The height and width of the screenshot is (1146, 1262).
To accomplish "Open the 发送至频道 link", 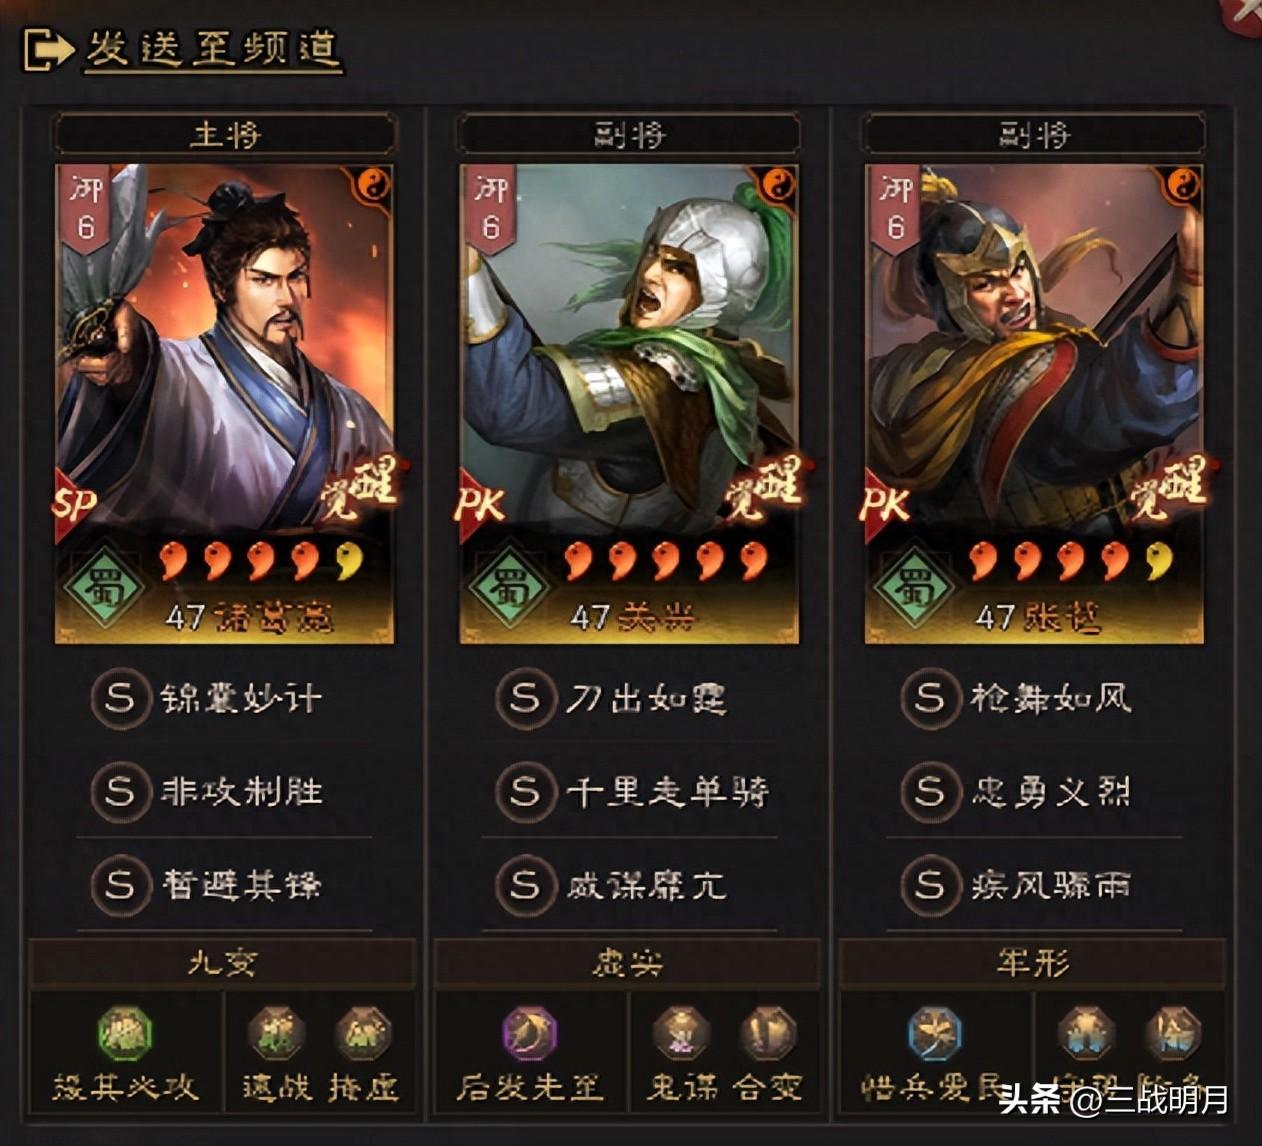I will click(213, 50).
